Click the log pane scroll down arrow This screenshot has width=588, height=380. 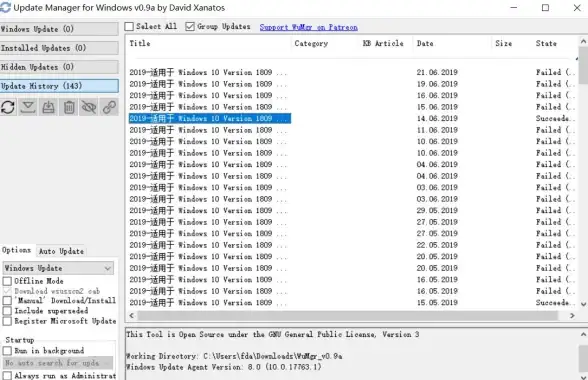583,377
